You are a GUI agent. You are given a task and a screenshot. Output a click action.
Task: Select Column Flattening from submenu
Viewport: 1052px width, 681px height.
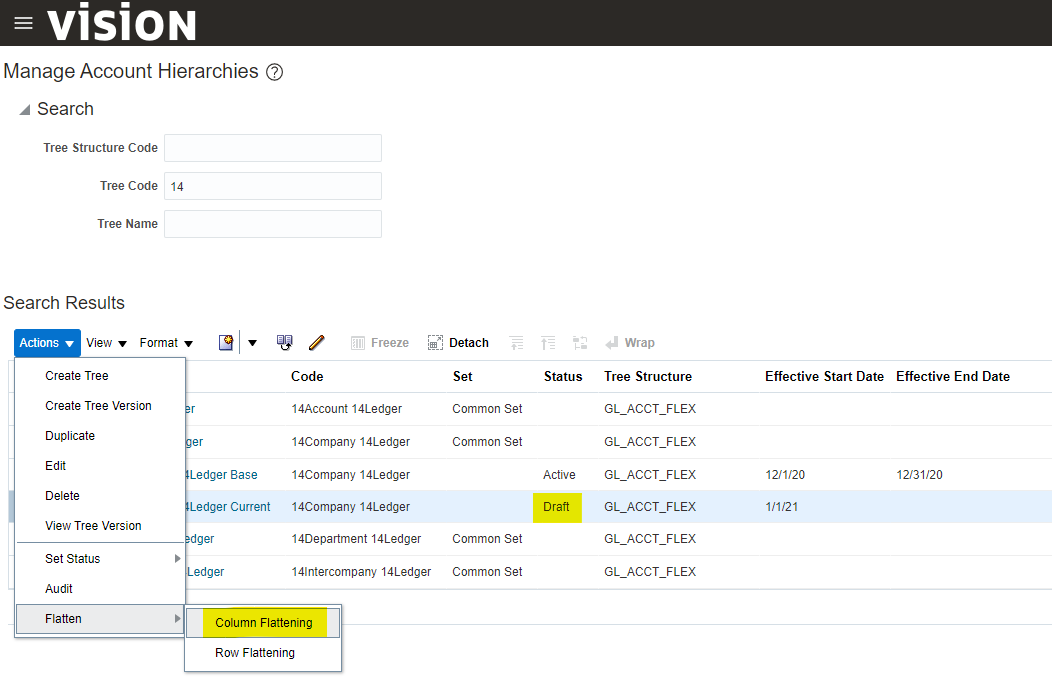tap(264, 623)
